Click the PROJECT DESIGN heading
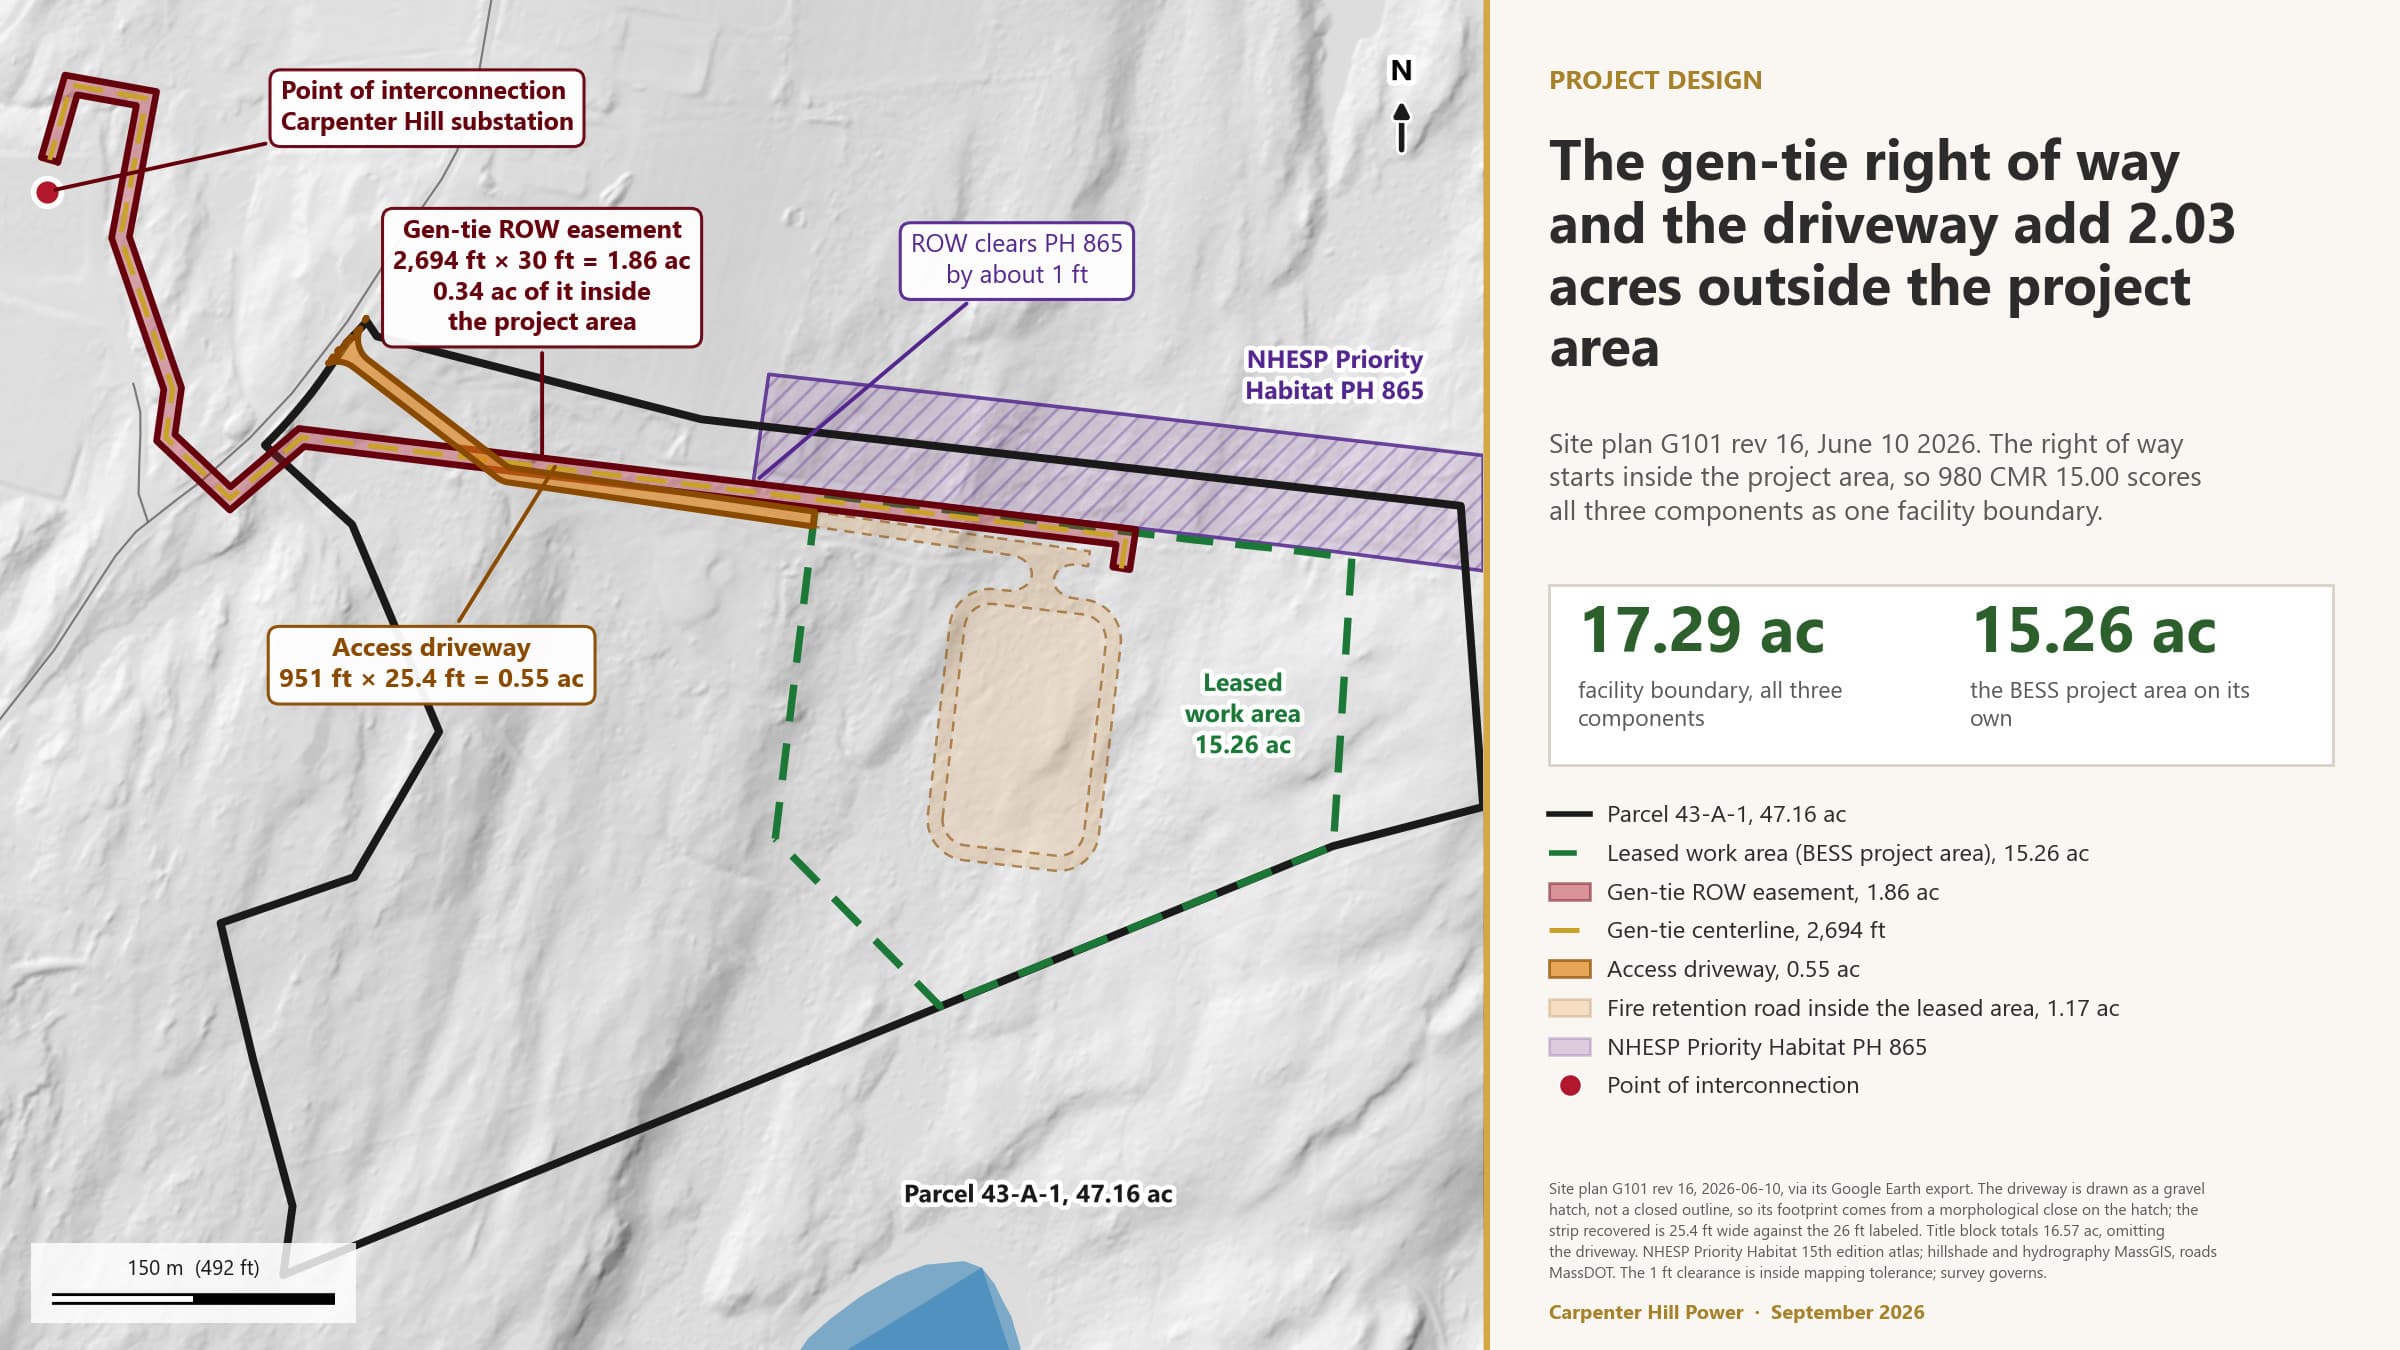The width and height of the screenshot is (2400, 1350). pos(1655,80)
